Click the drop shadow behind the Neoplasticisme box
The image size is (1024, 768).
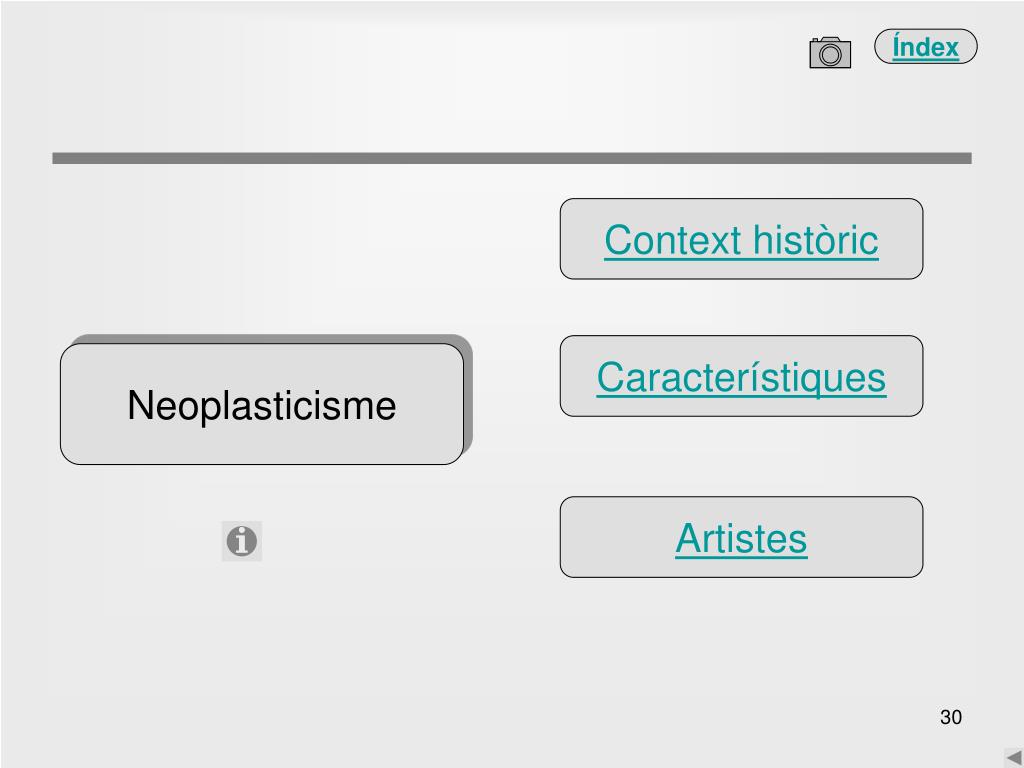tap(468, 392)
